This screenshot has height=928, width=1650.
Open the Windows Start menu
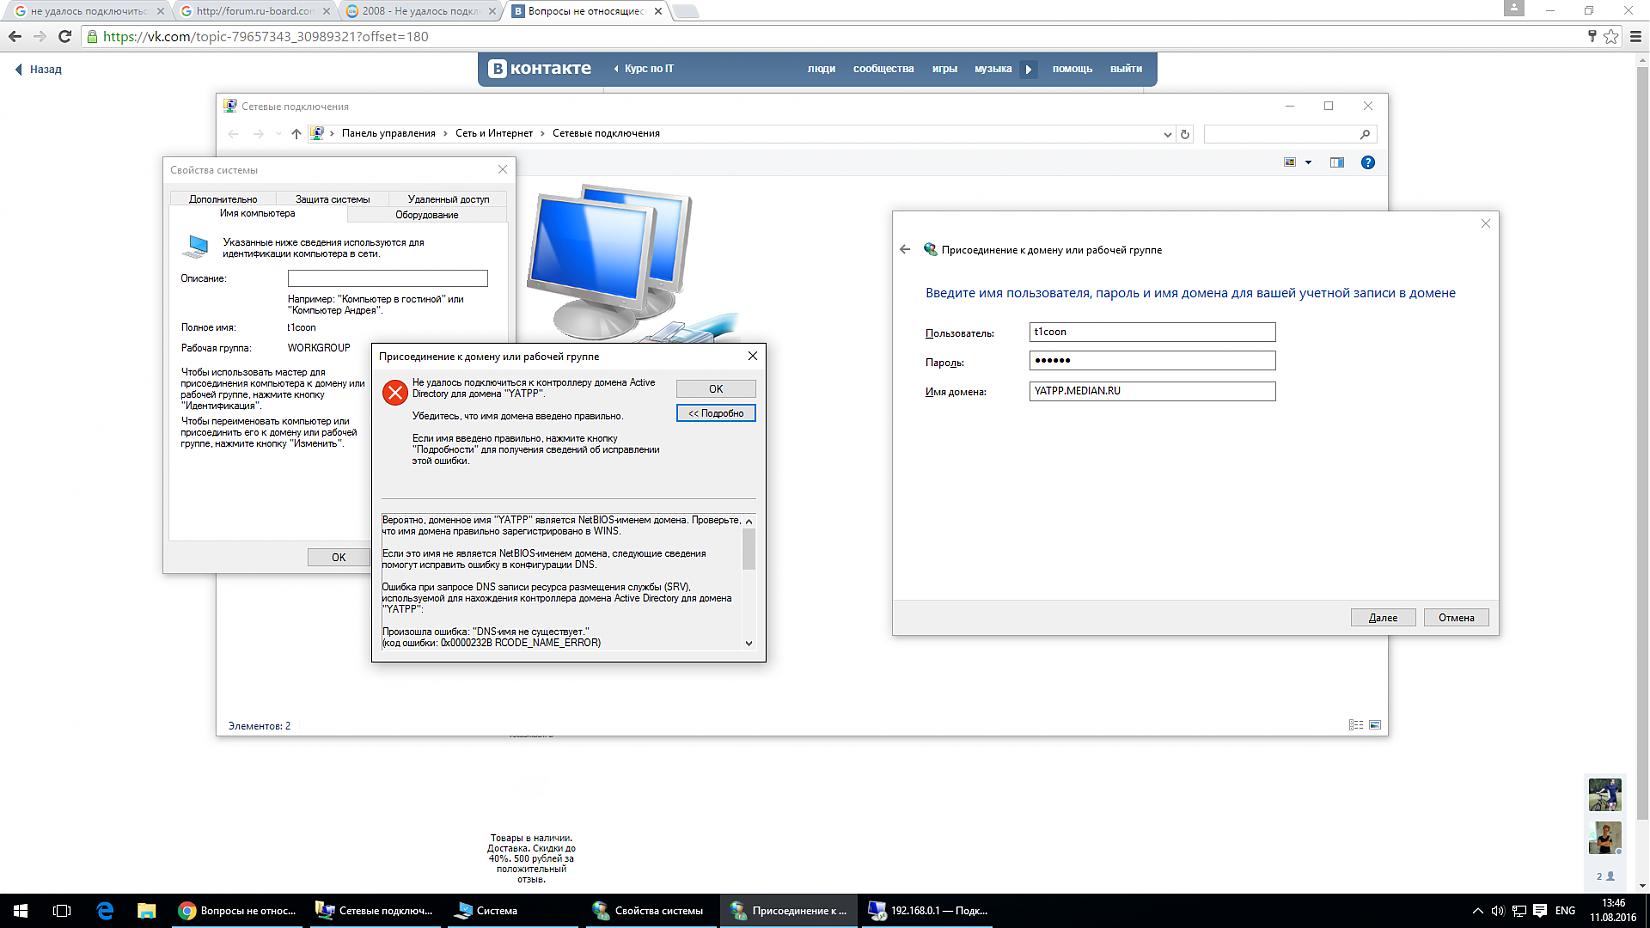click(x=20, y=910)
